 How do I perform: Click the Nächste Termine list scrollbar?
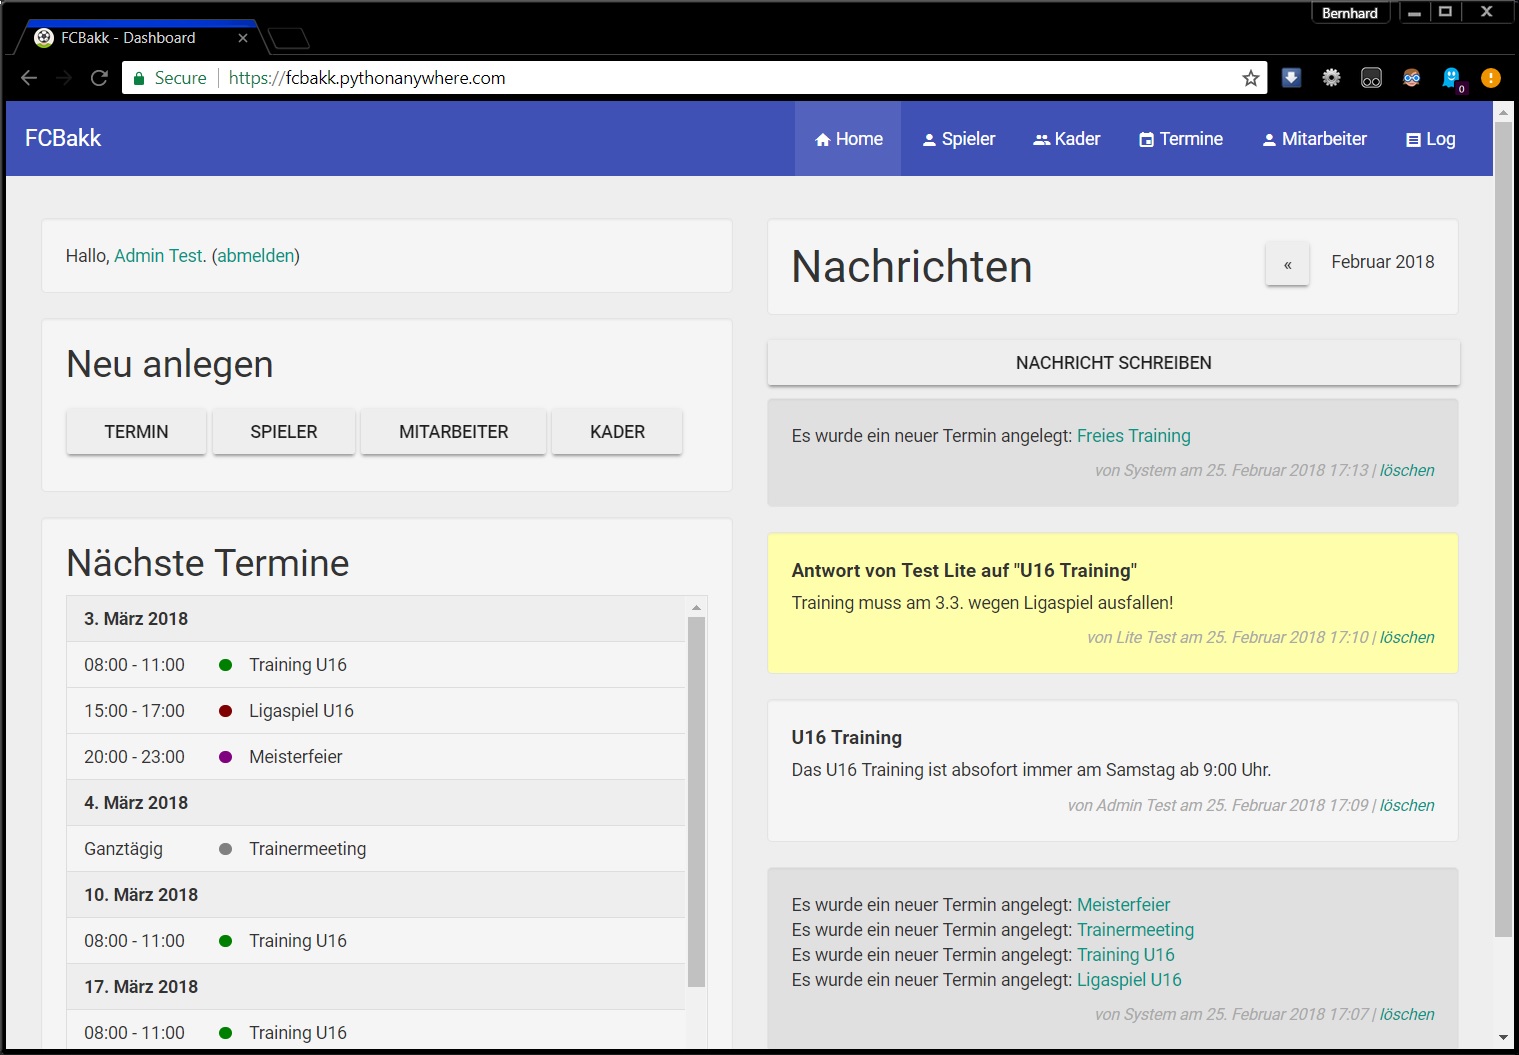[696, 800]
